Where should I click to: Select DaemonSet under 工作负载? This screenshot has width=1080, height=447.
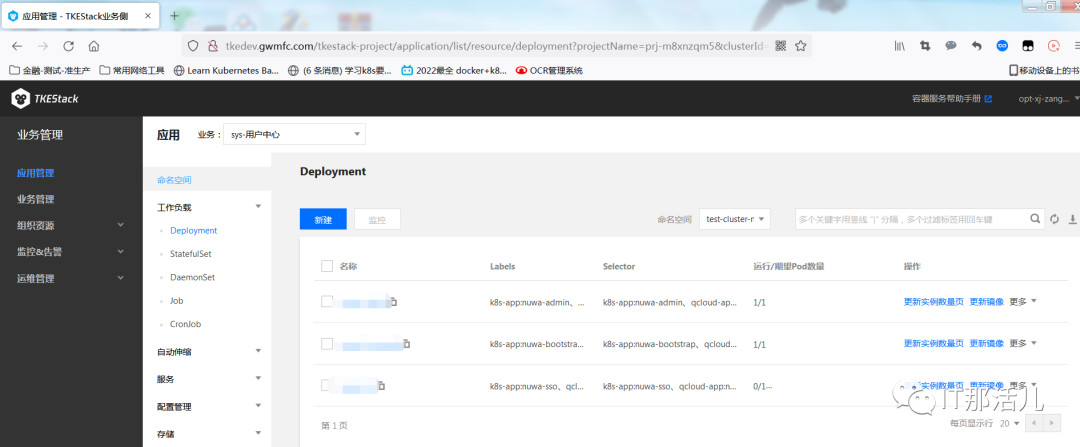[x=192, y=278]
